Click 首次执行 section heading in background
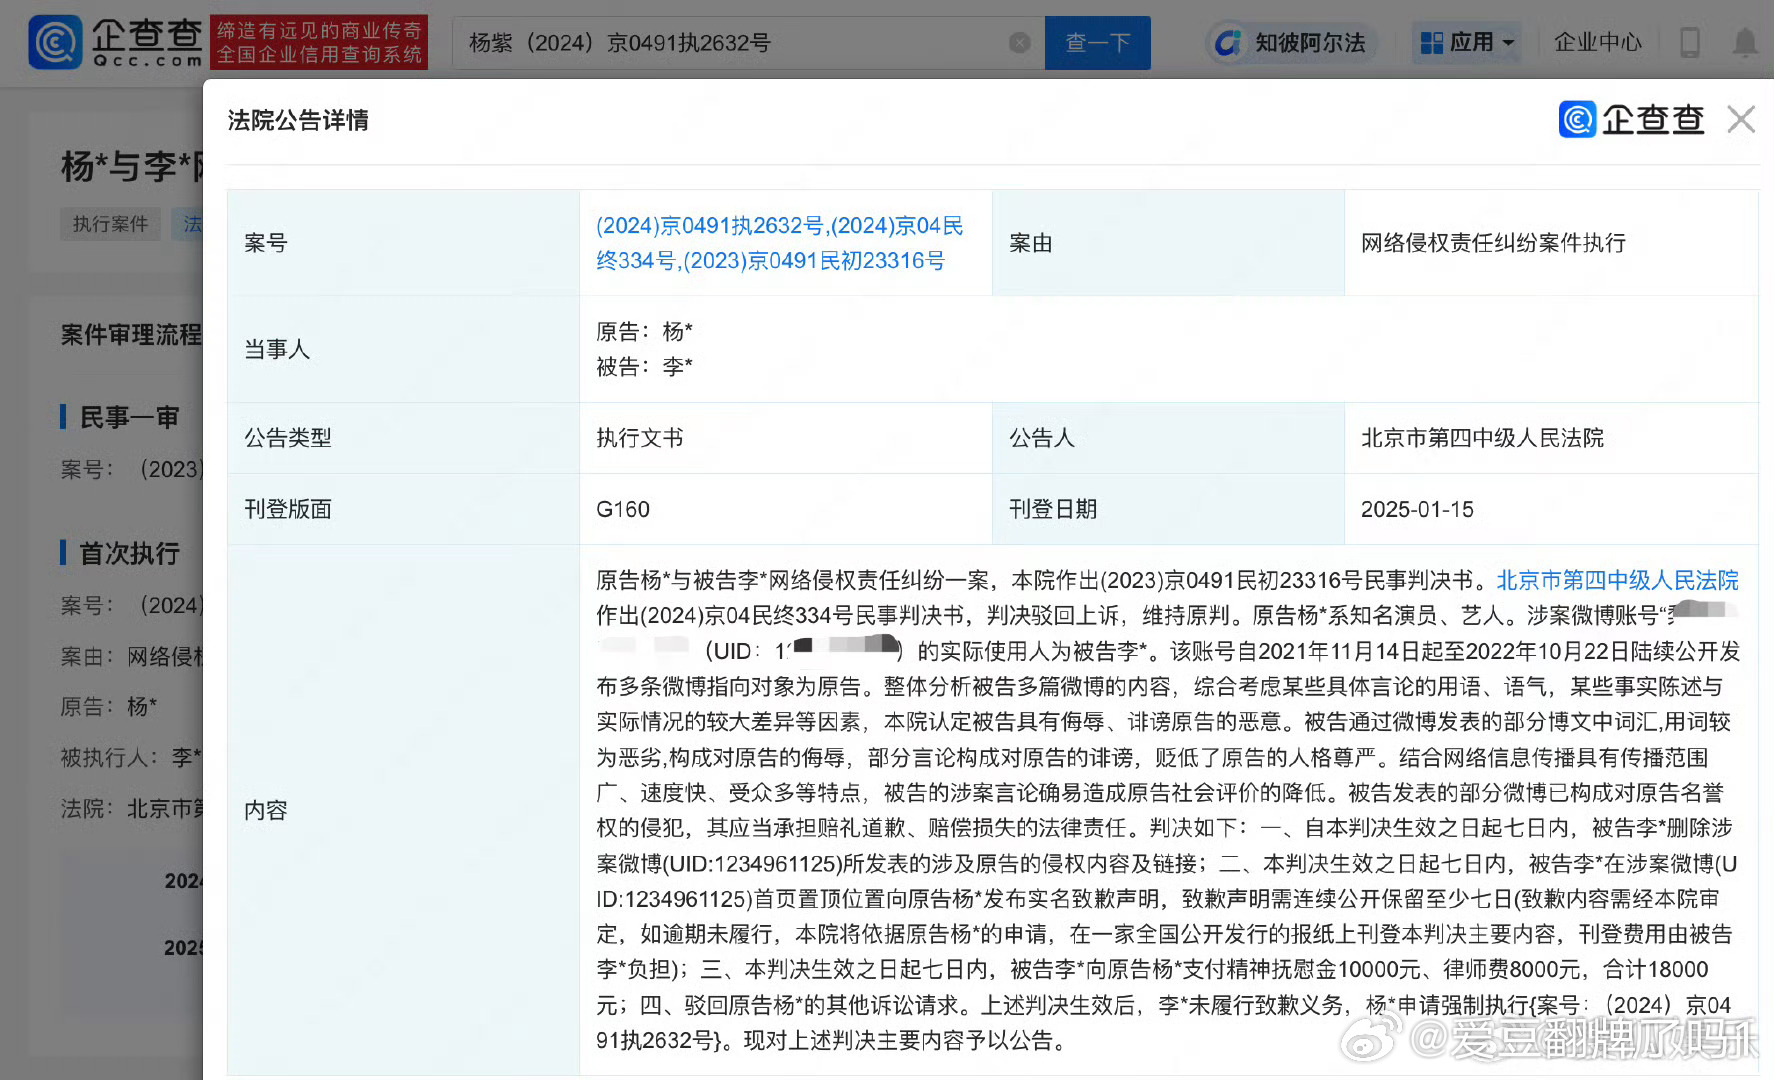1774x1080 pixels. point(128,553)
